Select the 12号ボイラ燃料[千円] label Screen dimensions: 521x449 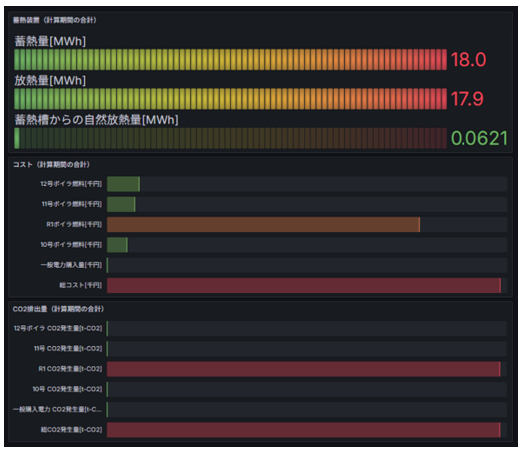71,184
